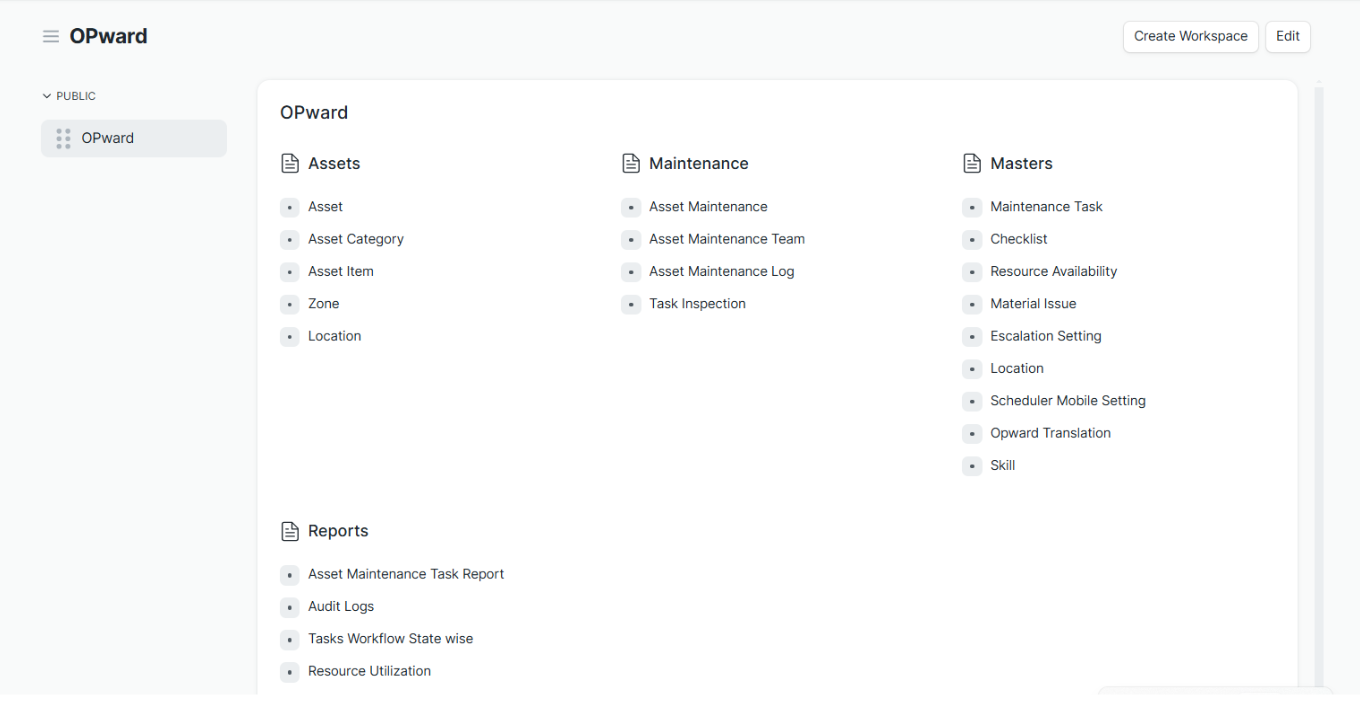The width and height of the screenshot is (1360, 701).
Task: Click the document icon next to Maintenance heading
Action: point(631,164)
